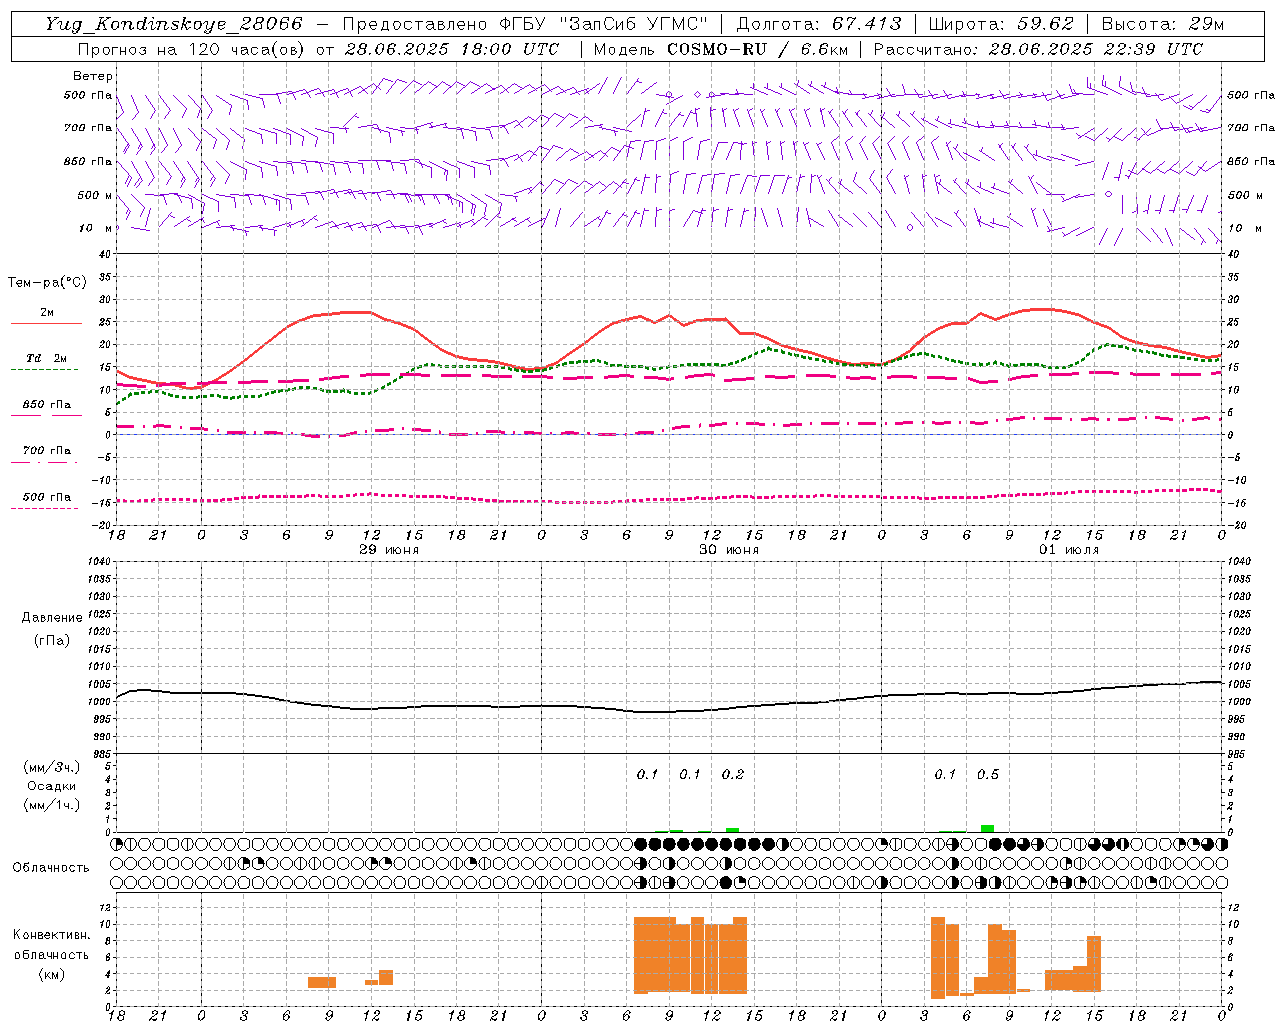The width and height of the screenshot is (1280, 1024).
Task: Click the 0.5 precipitation value
Action: click(988, 774)
